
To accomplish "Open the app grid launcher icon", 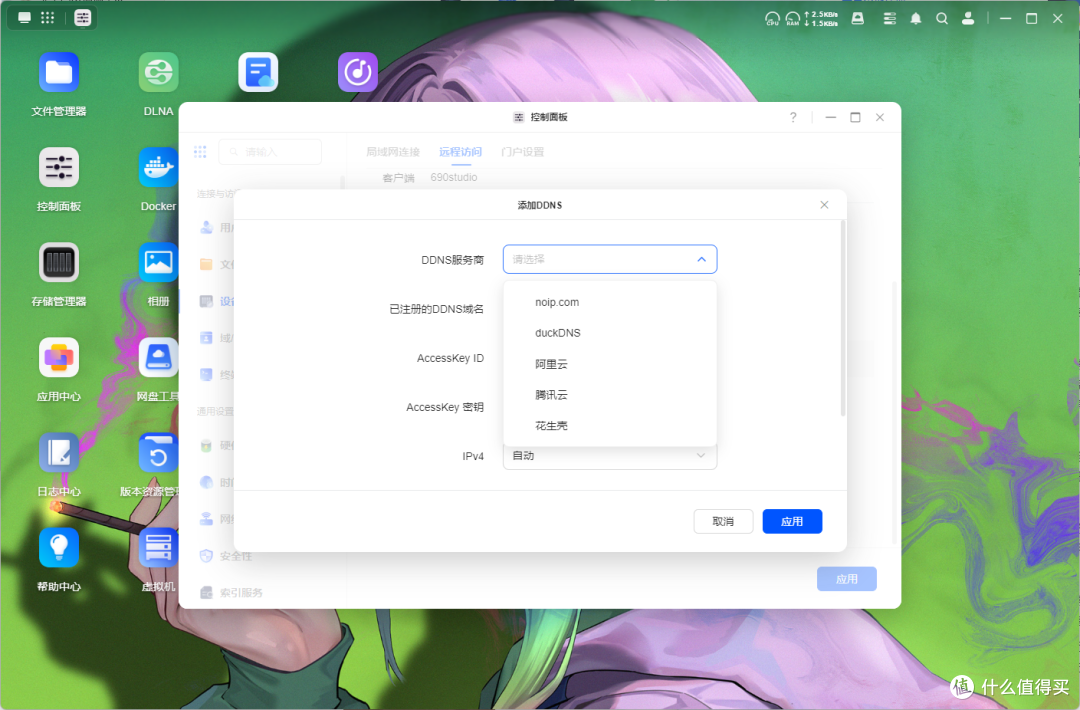I will pyautogui.click(x=48, y=18).
